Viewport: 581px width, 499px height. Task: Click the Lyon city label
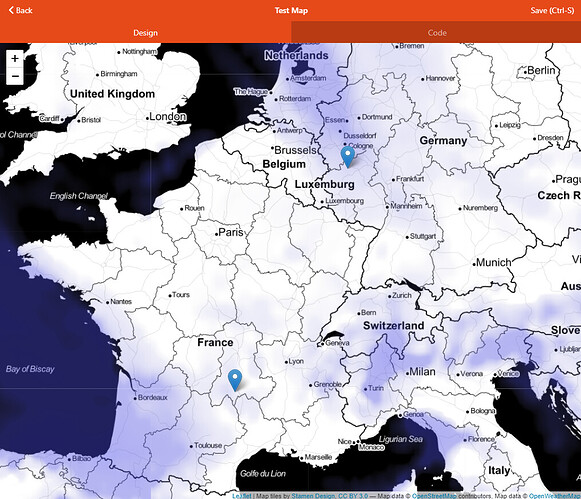tap(296, 361)
